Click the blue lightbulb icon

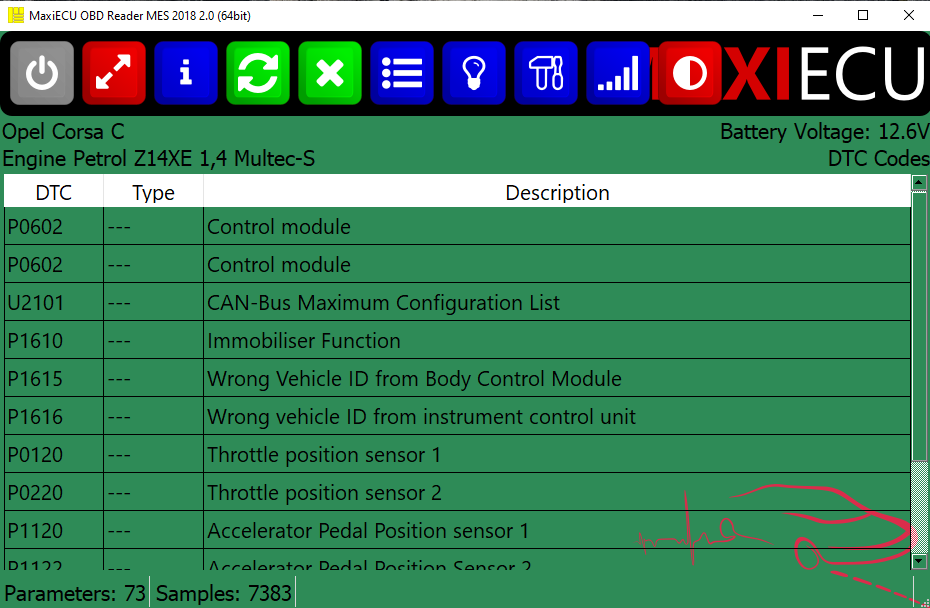click(x=474, y=73)
